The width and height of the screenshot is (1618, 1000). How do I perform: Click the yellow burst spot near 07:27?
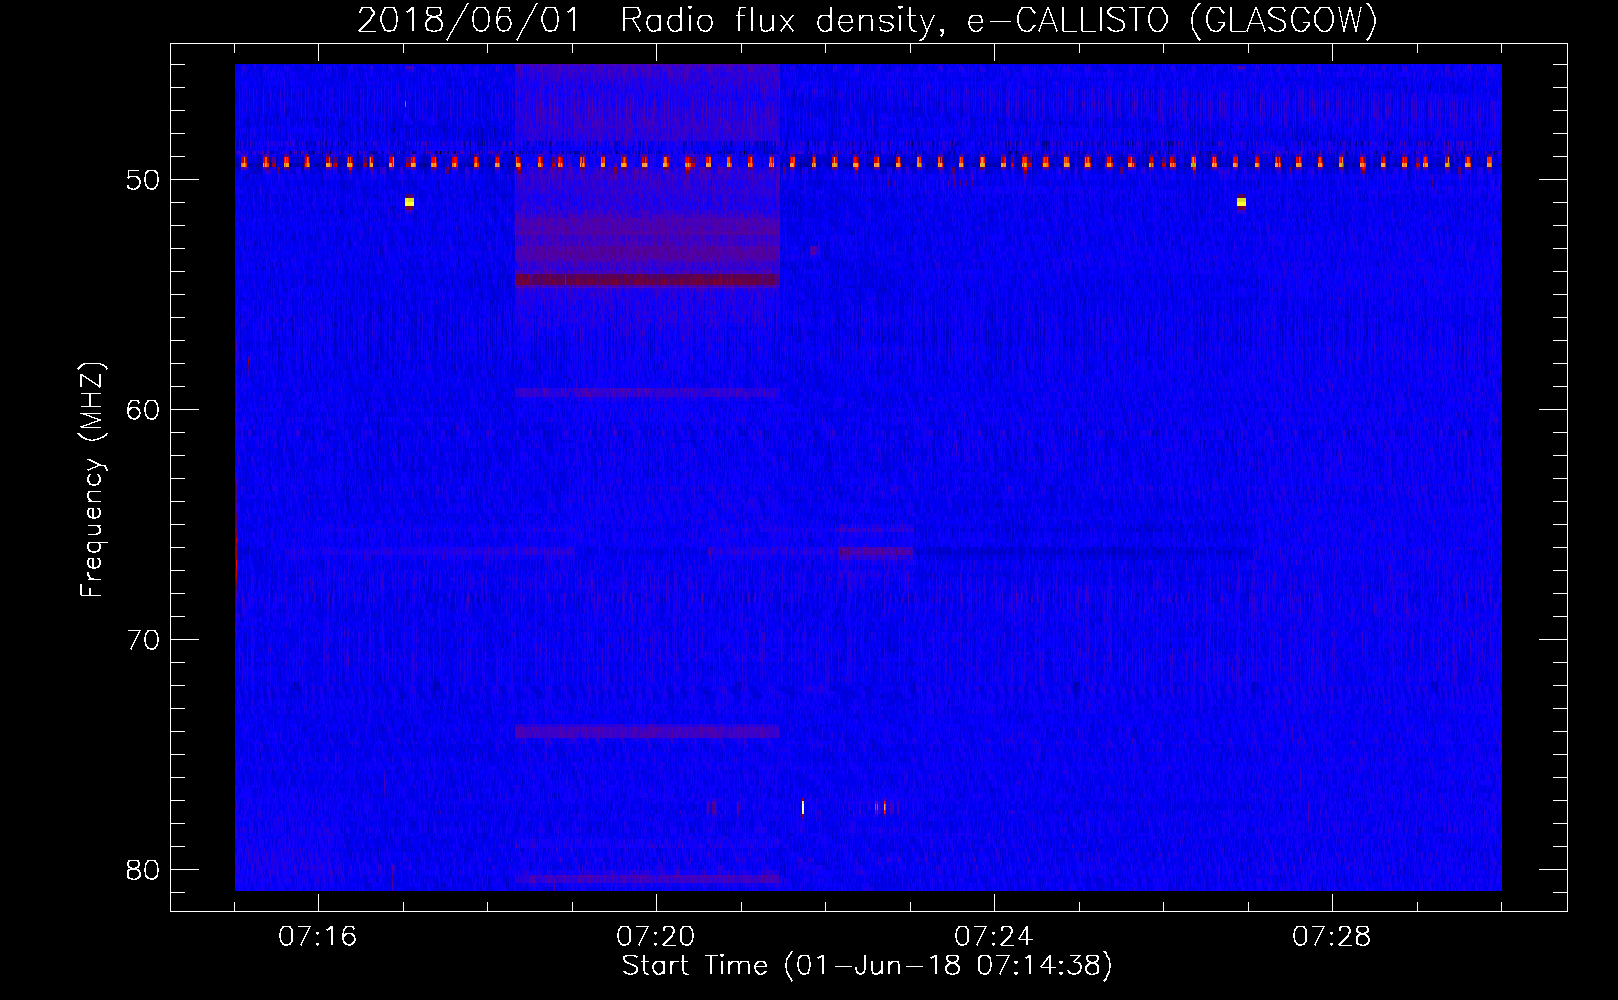[1241, 202]
